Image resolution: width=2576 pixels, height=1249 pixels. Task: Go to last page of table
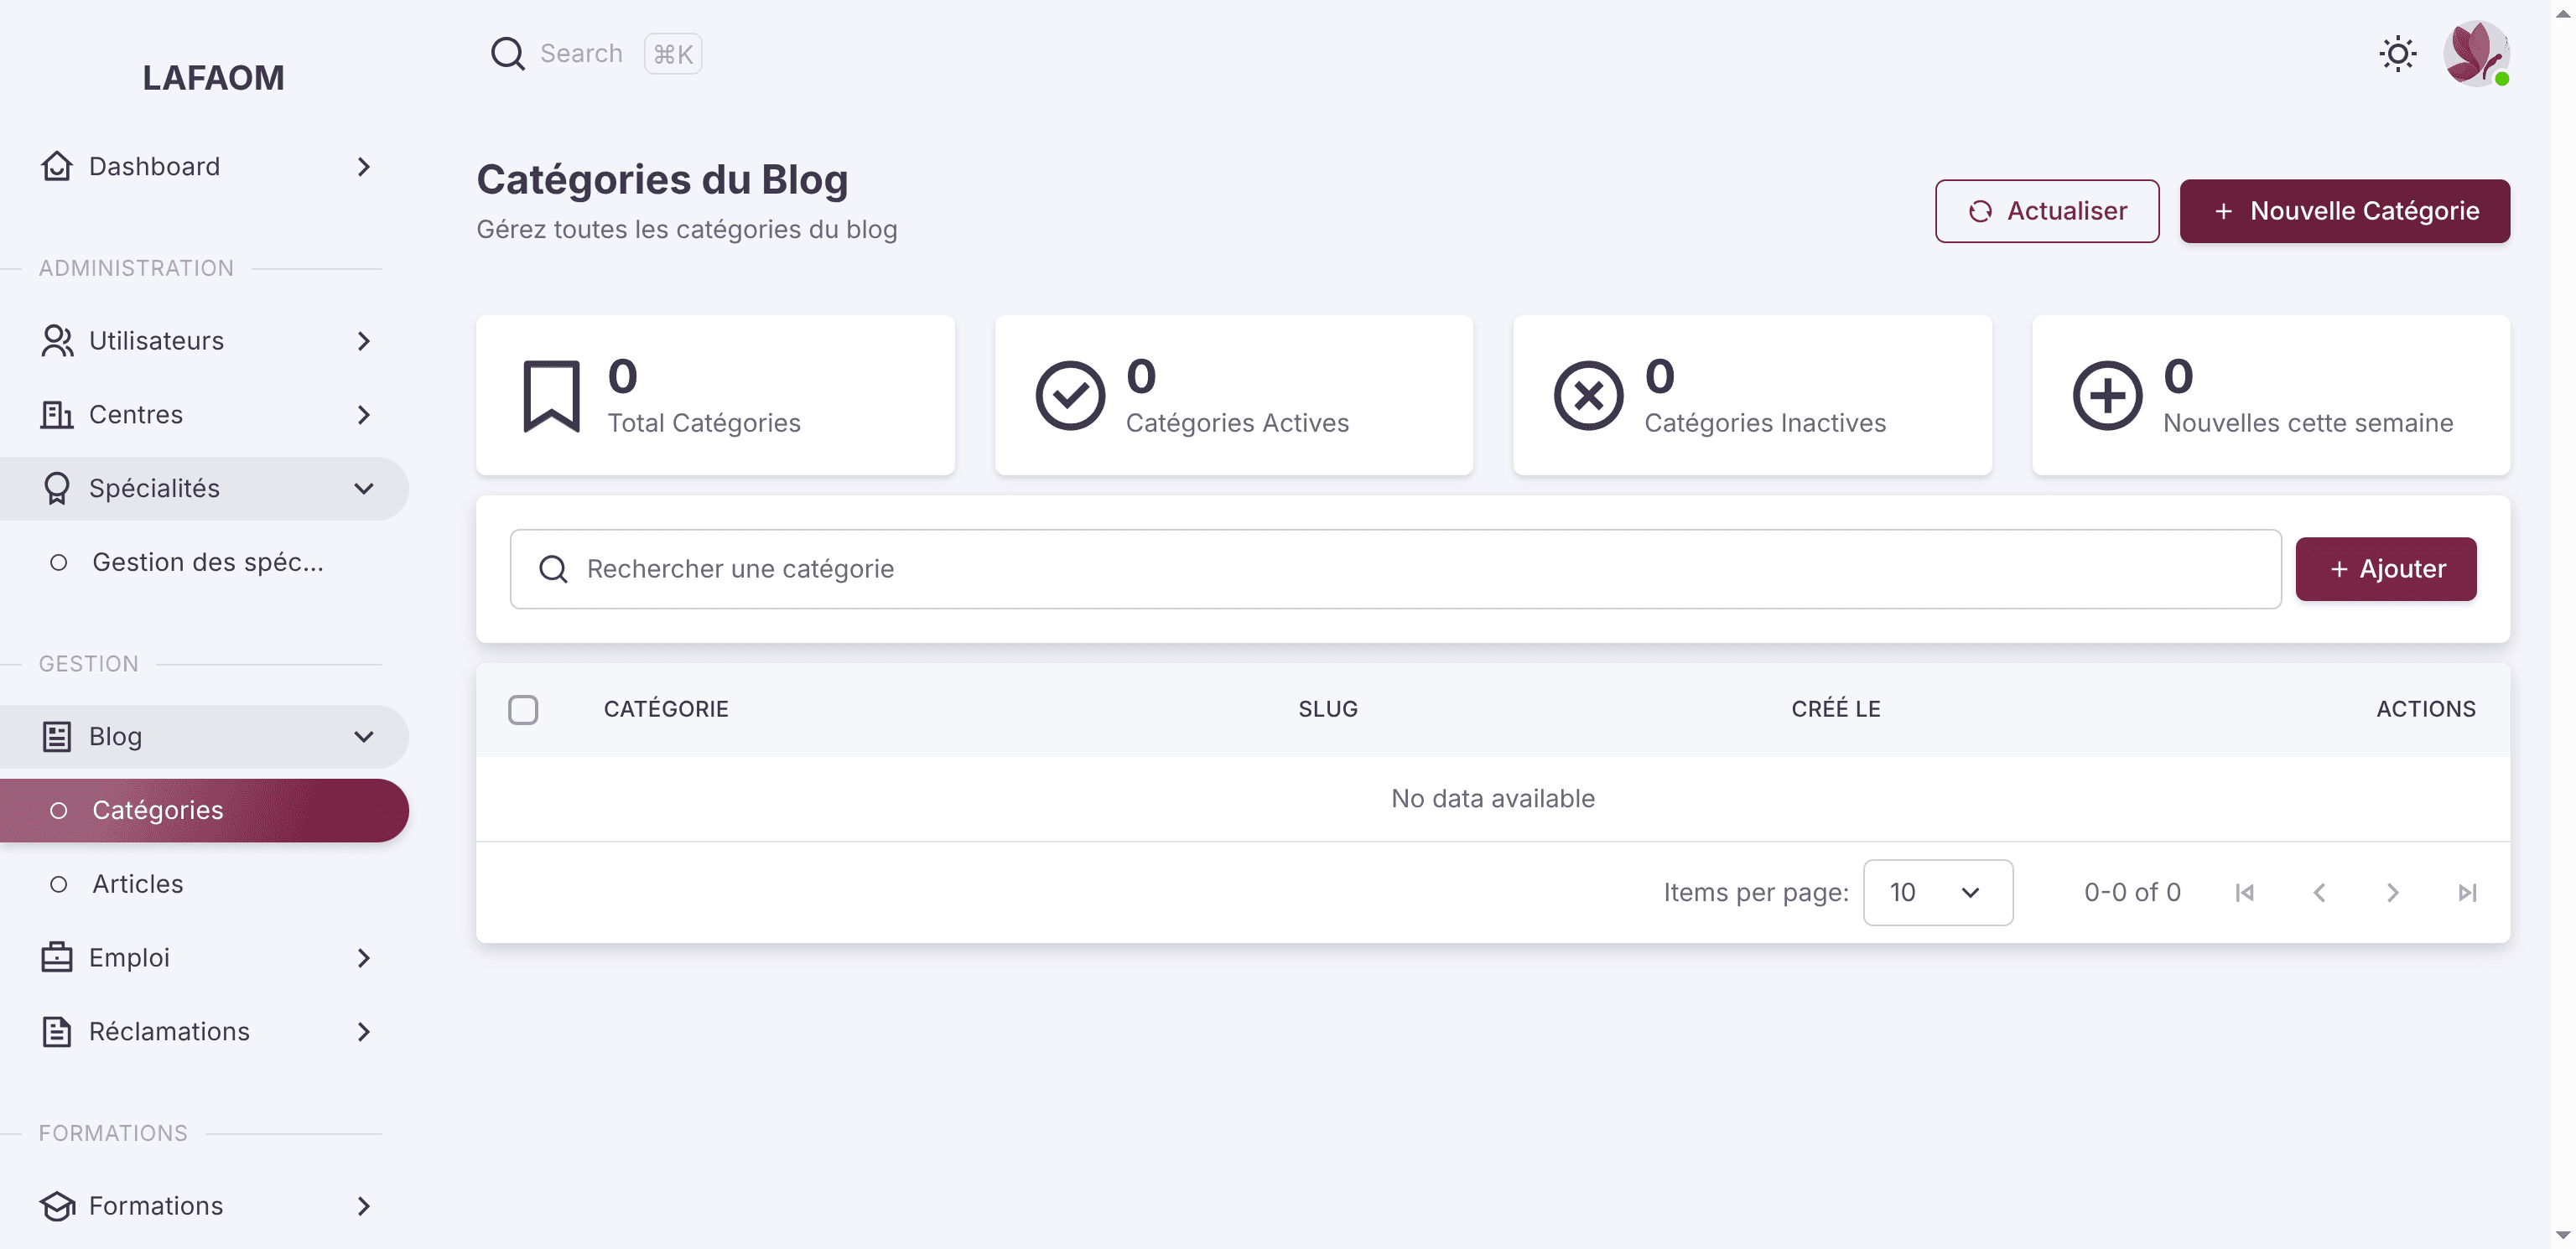[2467, 893]
